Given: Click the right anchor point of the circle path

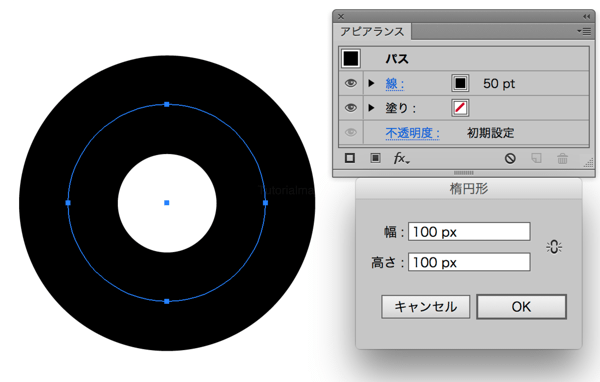Looking at the screenshot, I should pyautogui.click(x=266, y=203).
